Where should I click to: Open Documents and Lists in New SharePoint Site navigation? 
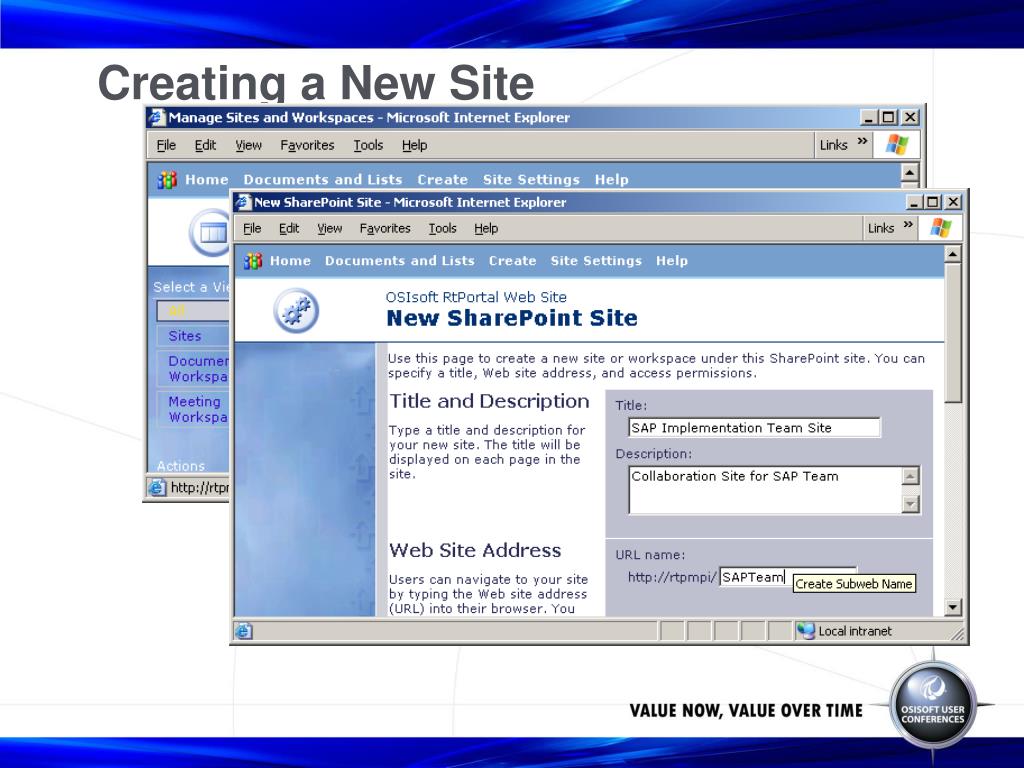pyautogui.click(x=400, y=261)
